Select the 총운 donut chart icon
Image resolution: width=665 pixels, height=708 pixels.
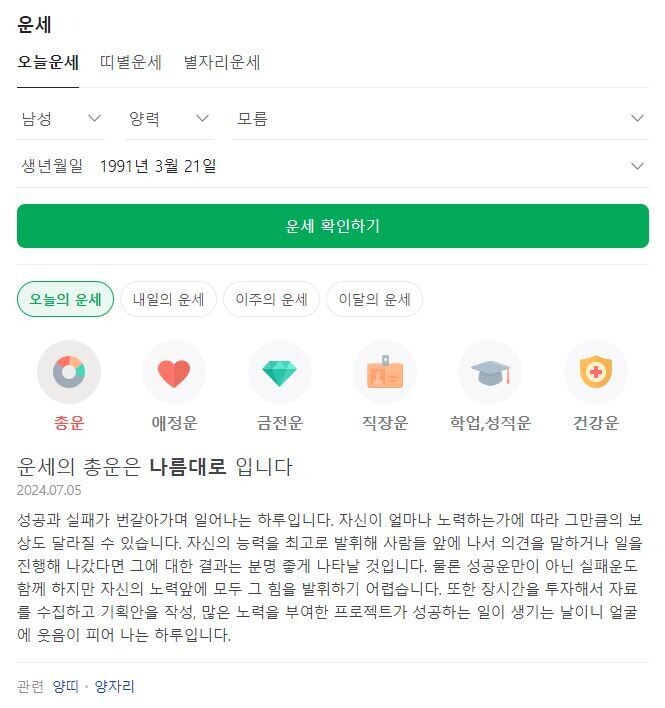(x=69, y=372)
